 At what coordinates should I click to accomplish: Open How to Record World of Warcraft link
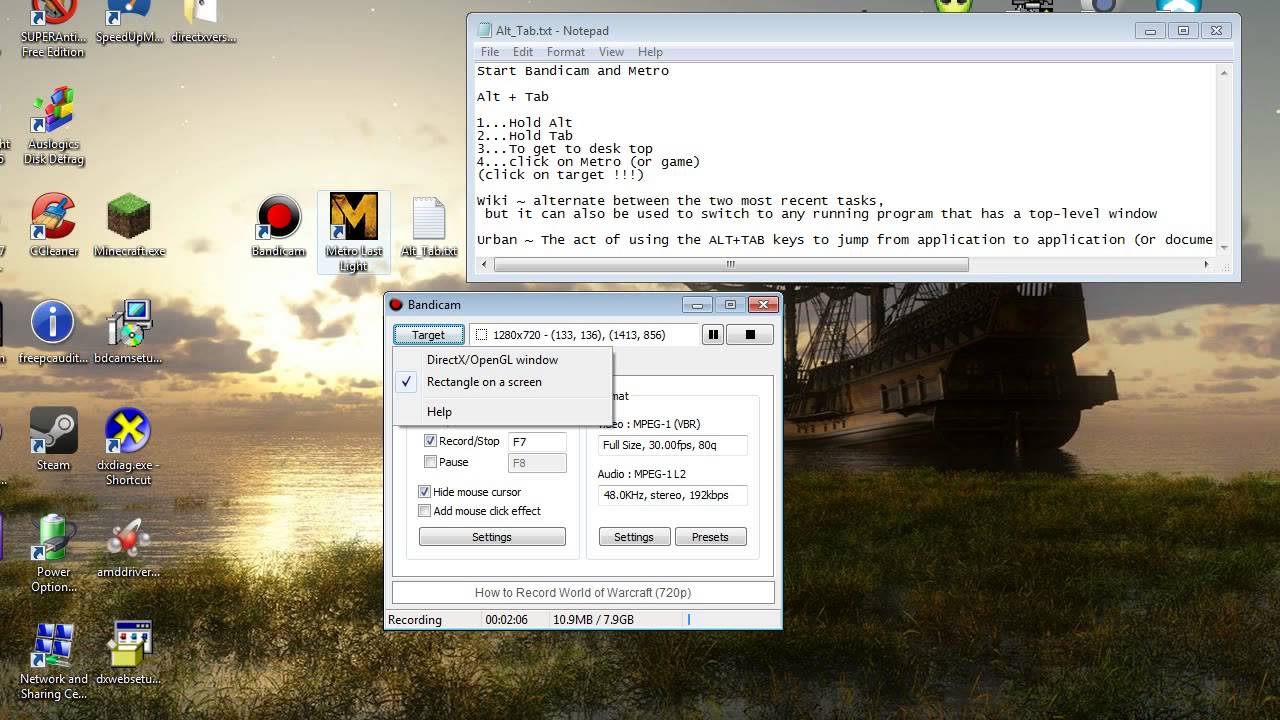pos(583,593)
